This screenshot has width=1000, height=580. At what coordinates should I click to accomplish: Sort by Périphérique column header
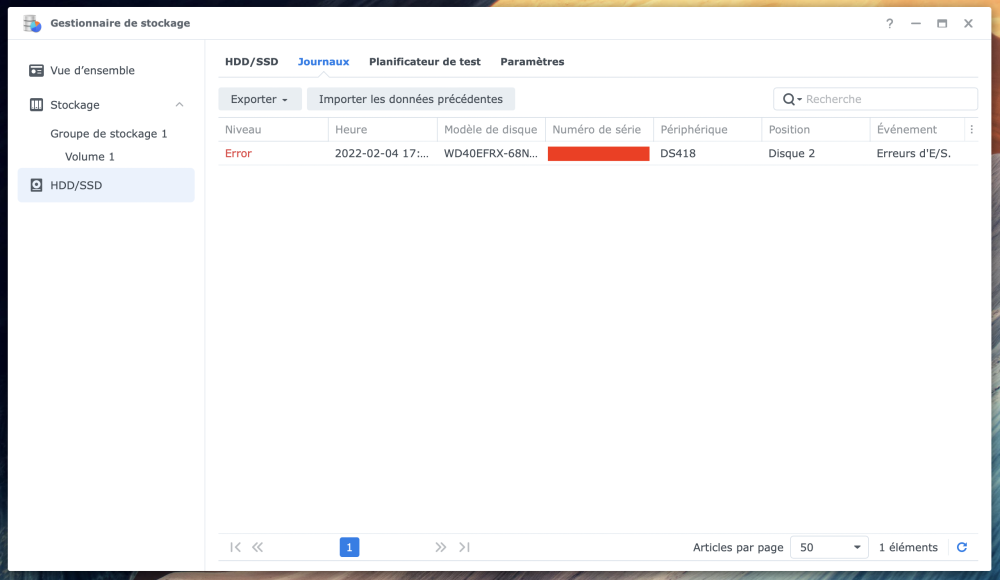[707, 130]
